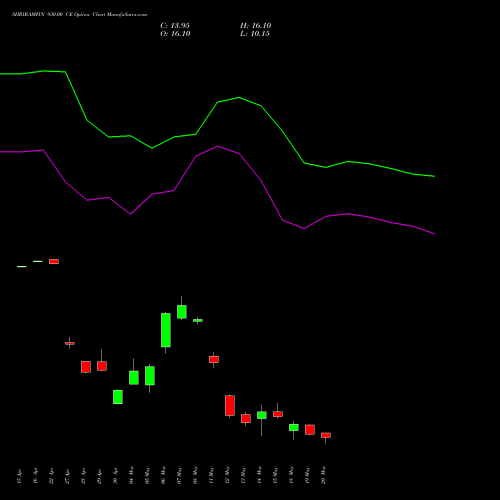Screen dimensions: 500x500
Task: Select the high value H: 16.10
Action: point(256,26)
